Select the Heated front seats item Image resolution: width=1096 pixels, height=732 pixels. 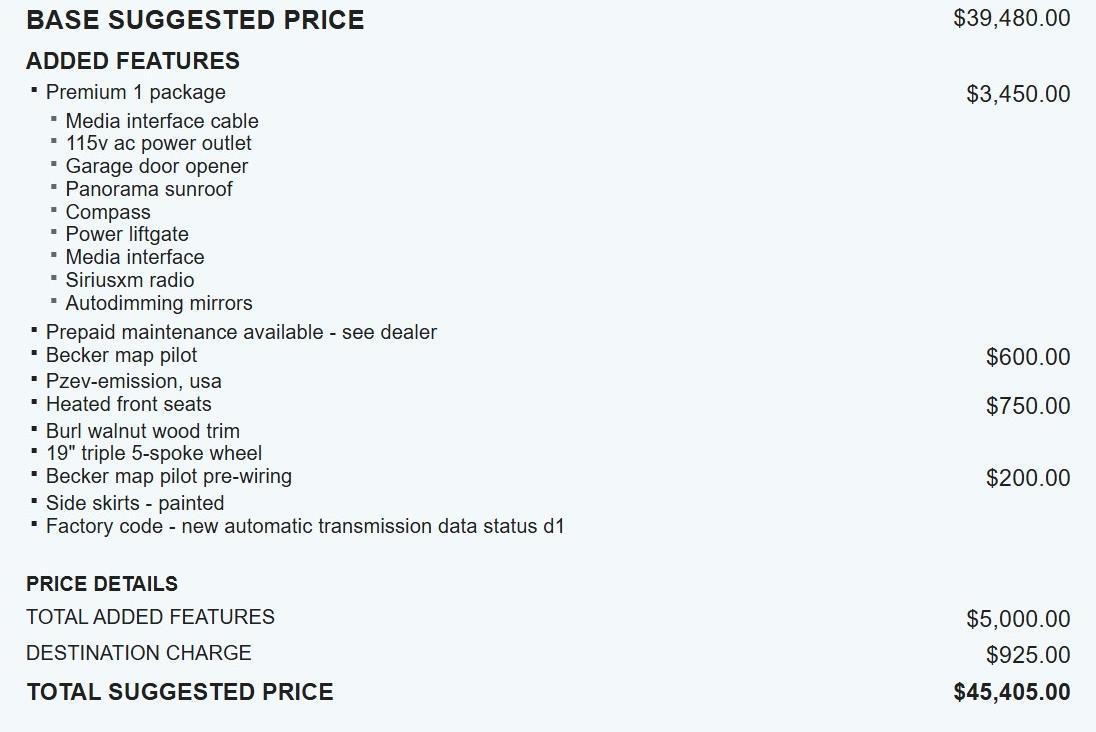point(128,404)
